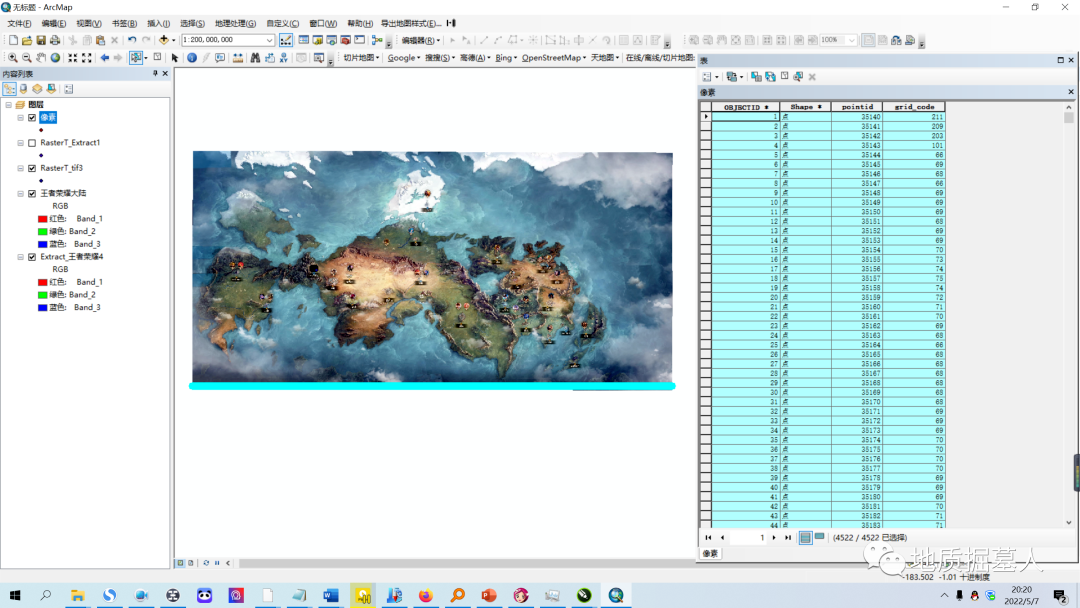1080x608 pixels.
Task: Click the Add Data button
Action: [163, 40]
